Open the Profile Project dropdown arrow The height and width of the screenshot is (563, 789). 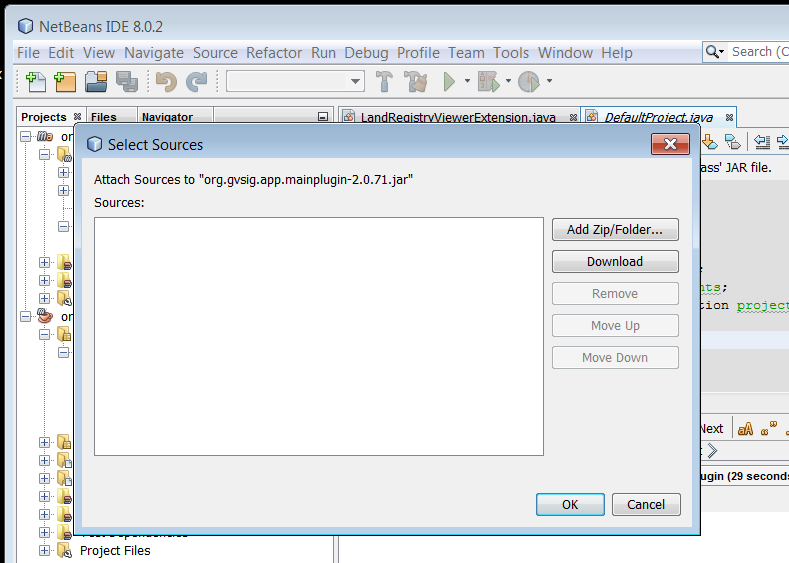click(x=549, y=82)
